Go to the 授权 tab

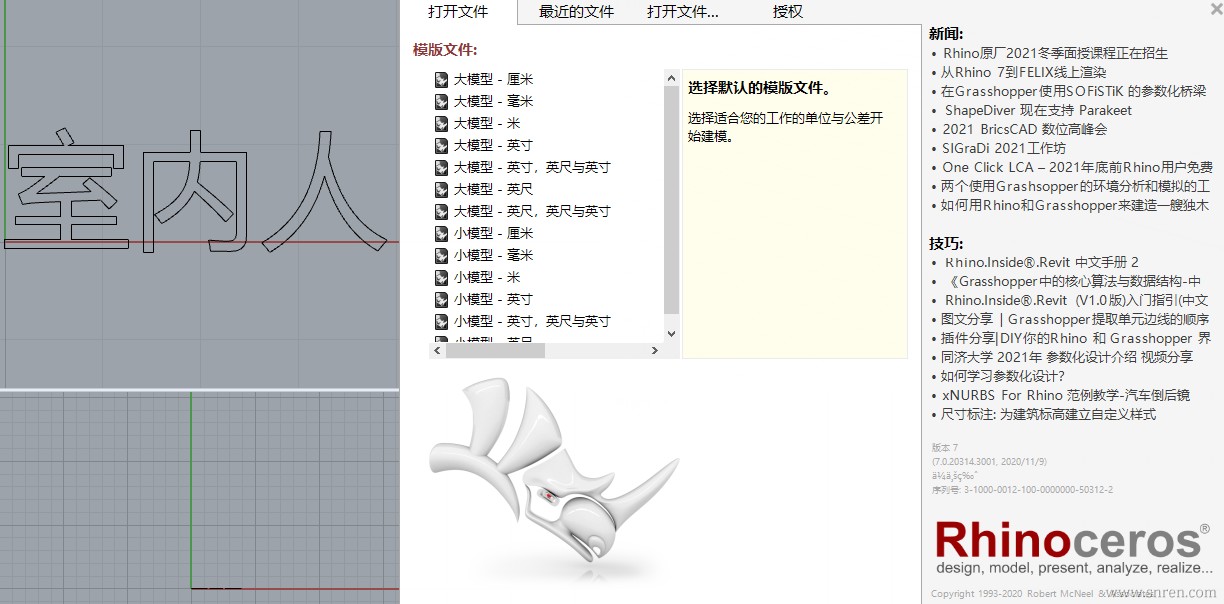pos(788,12)
